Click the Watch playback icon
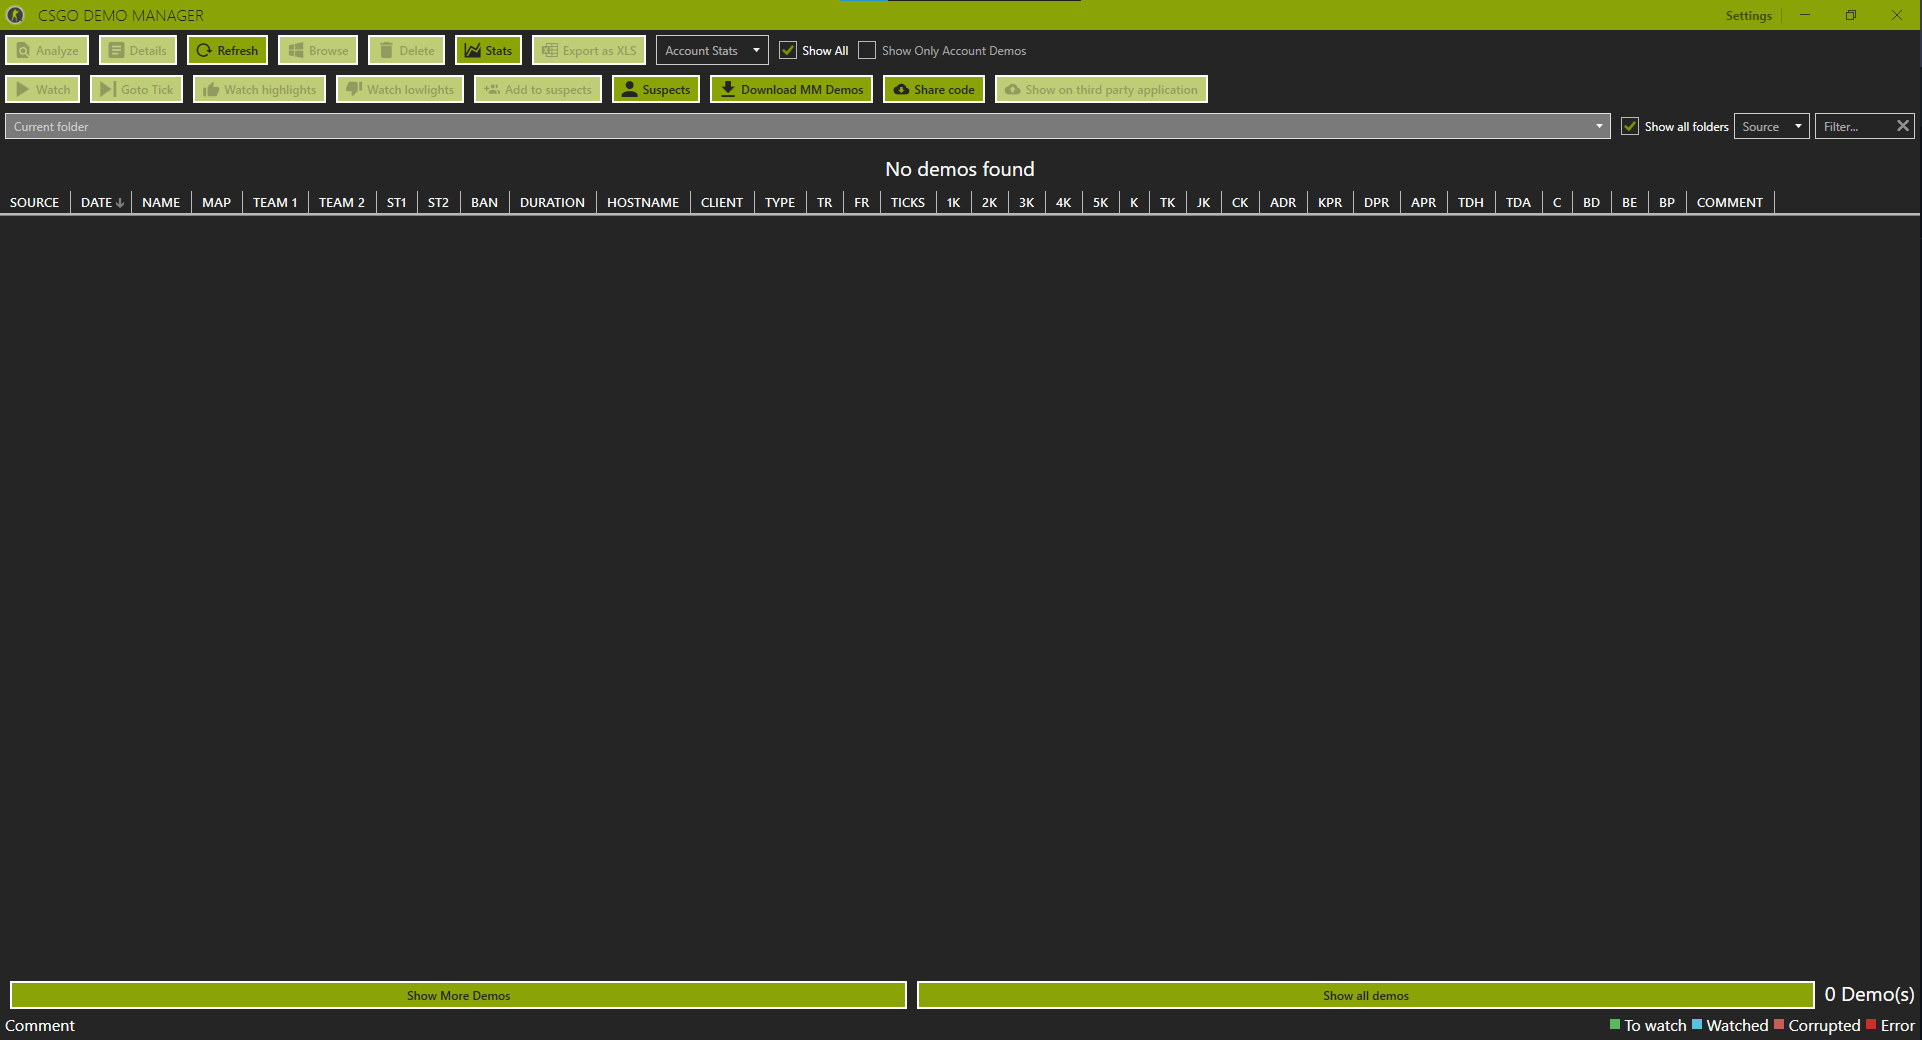Image resolution: width=1922 pixels, height=1040 pixels. 22,89
